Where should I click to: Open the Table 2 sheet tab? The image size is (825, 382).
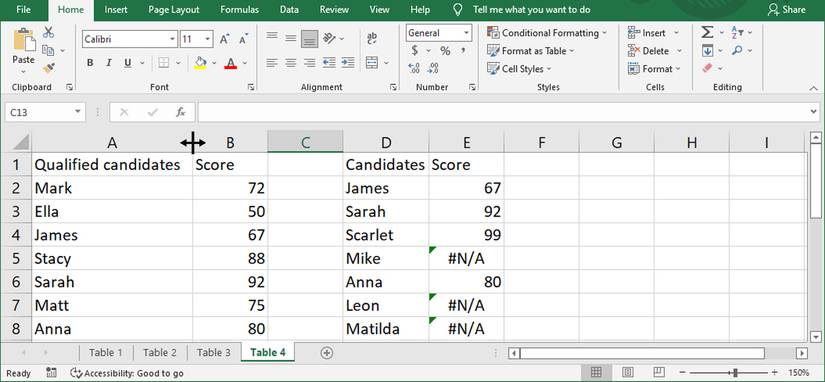[160, 353]
